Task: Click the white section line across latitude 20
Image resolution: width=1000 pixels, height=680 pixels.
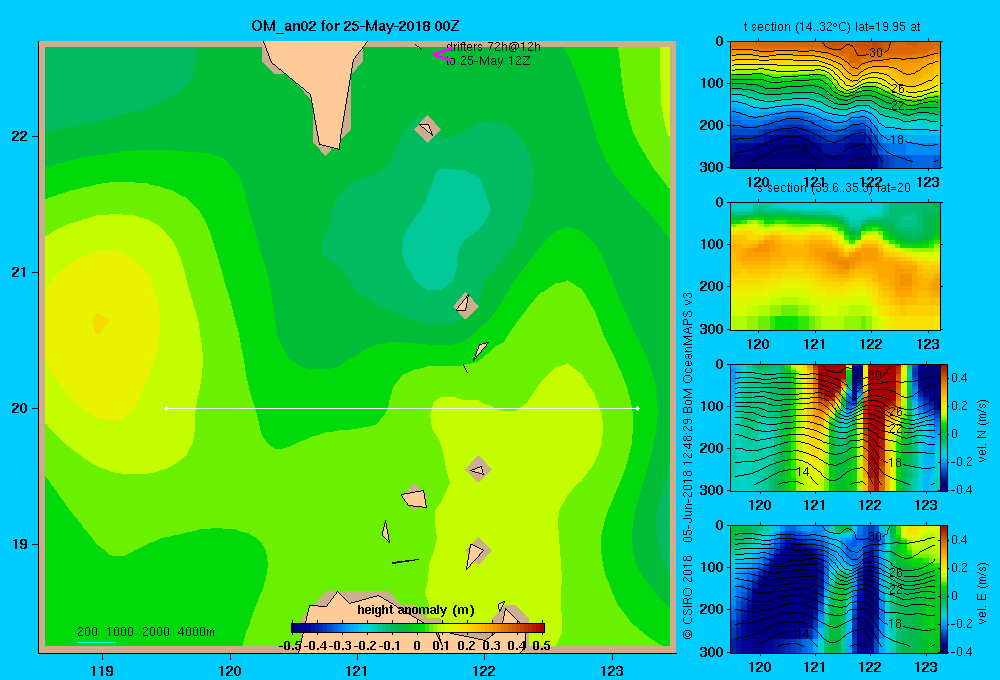Action: click(402, 408)
